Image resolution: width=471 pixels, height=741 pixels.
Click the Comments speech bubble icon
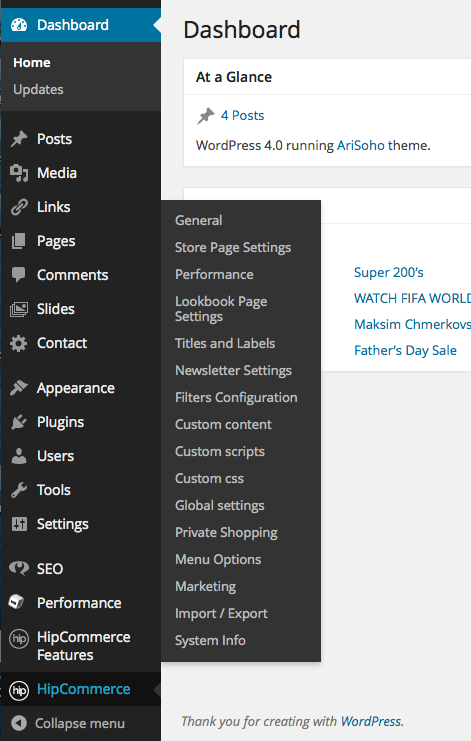(x=19, y=275)
